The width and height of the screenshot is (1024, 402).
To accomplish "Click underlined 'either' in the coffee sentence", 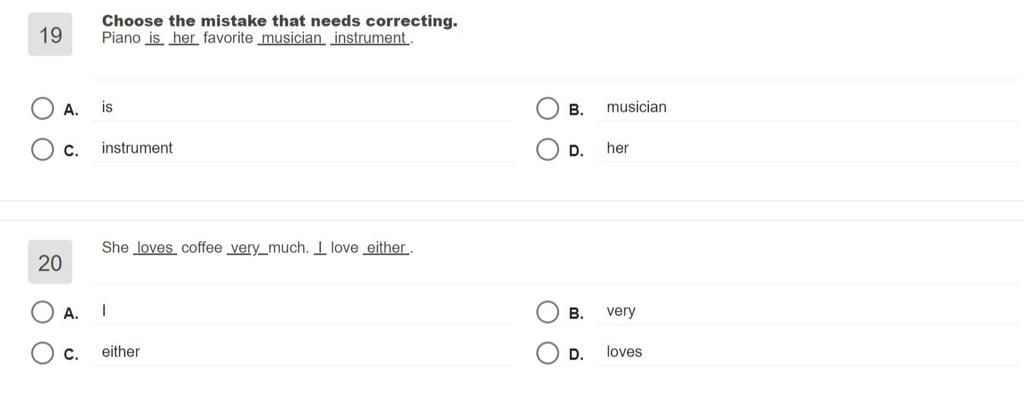I will tap(386, 248).
